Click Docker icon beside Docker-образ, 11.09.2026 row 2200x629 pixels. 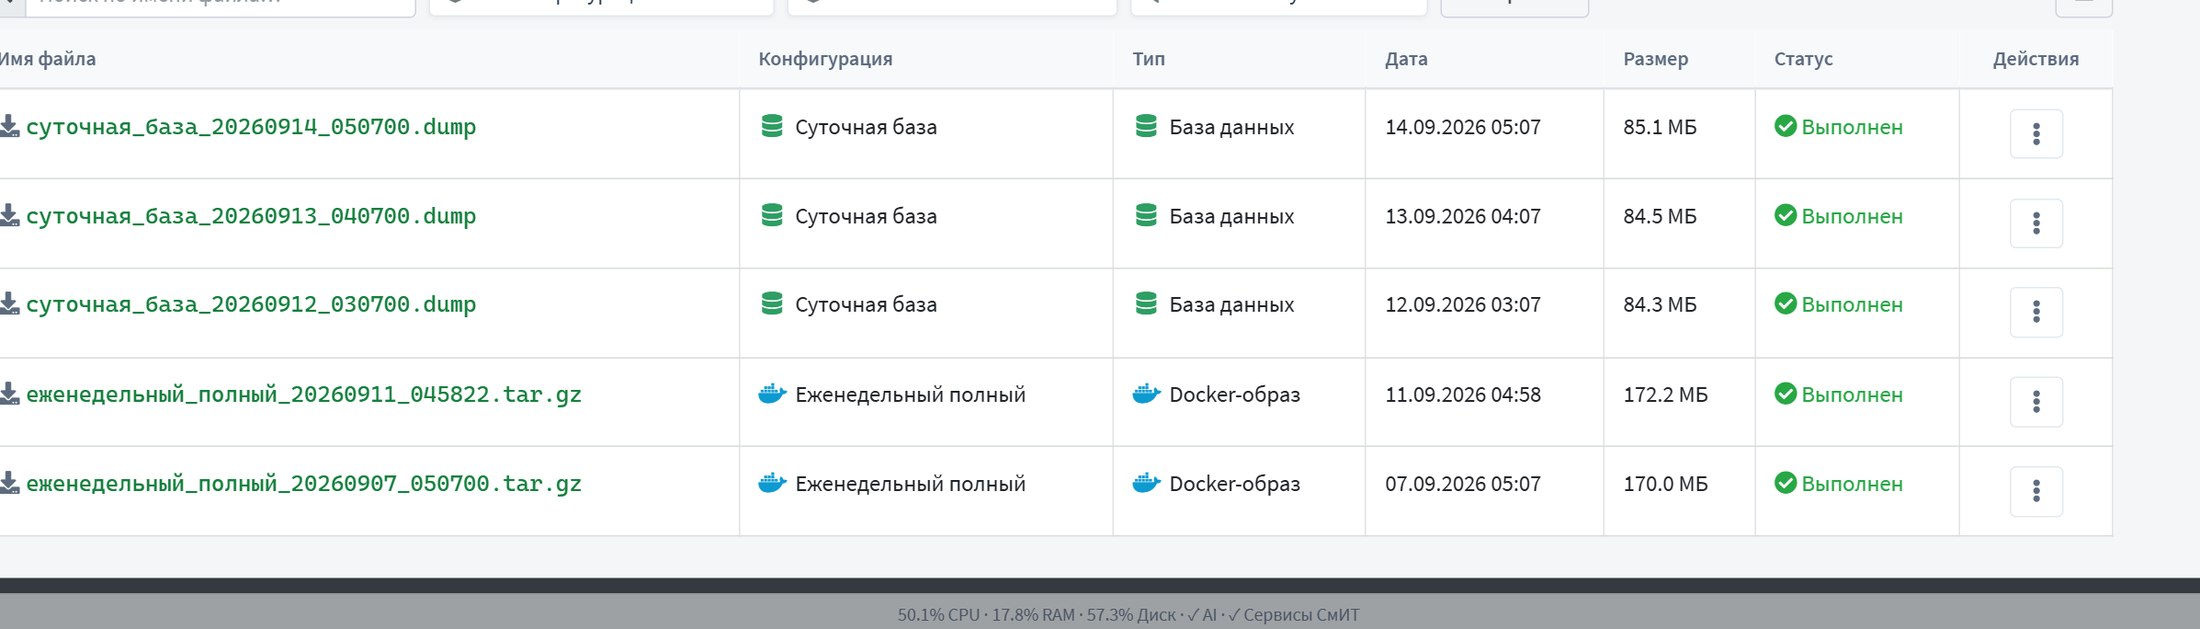1146,394
